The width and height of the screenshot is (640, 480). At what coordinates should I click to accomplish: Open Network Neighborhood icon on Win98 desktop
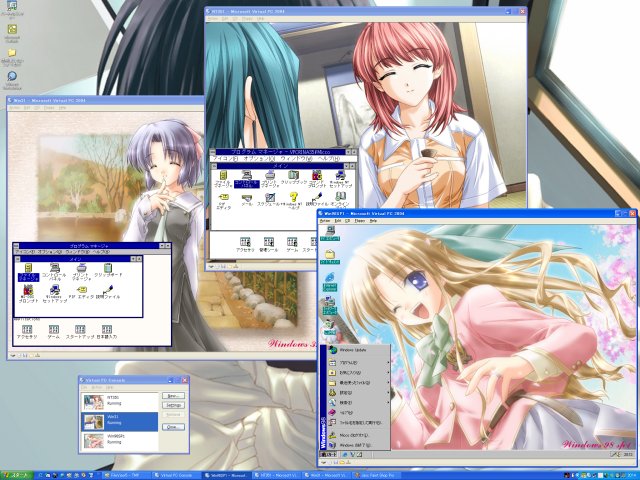(x=329, y=307)
